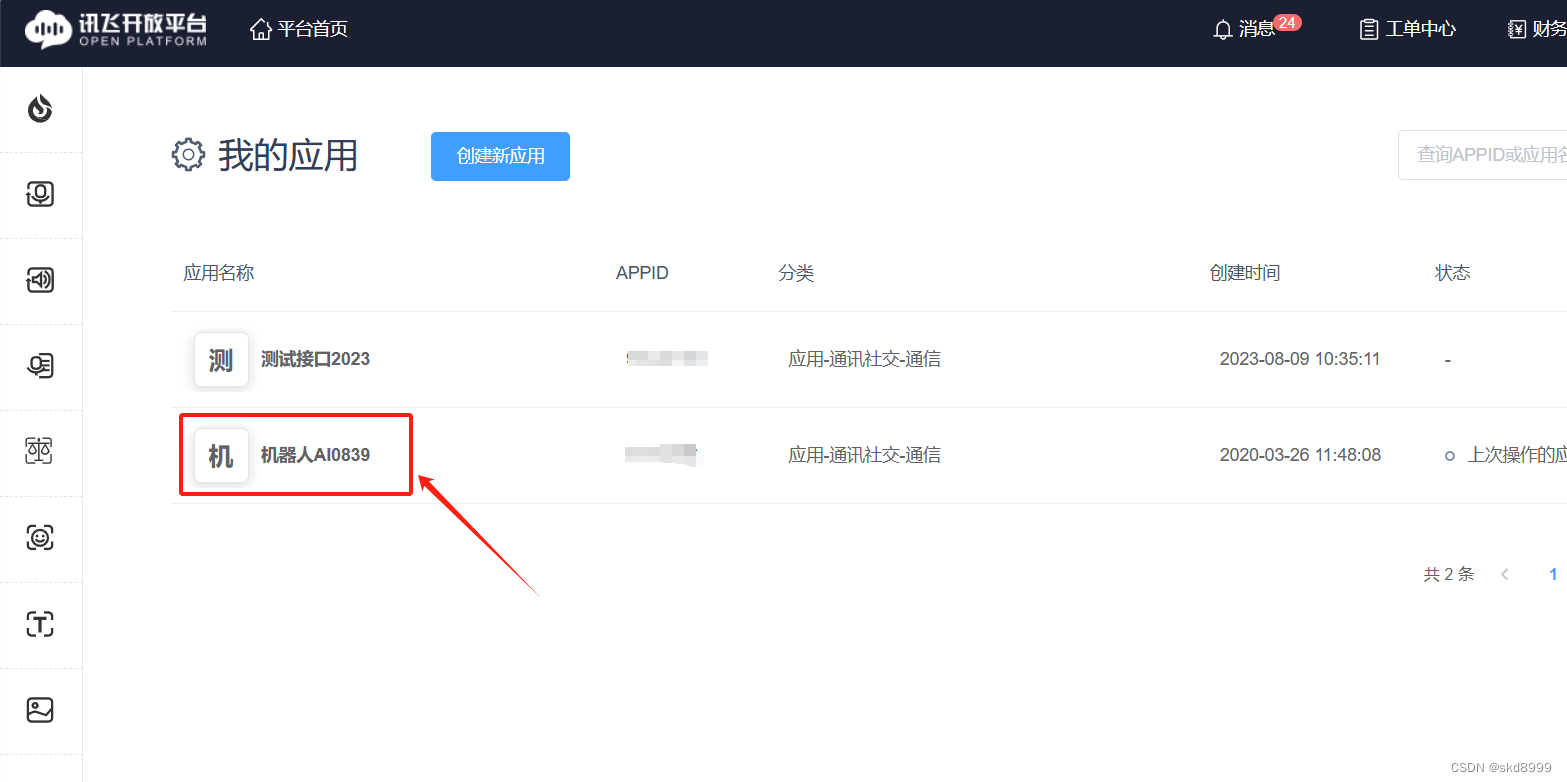The width and height of the screenshot is (1567, 782).
Task: Click the blurred APPID of 机器人AI0839
Action: tap(662, 455)
